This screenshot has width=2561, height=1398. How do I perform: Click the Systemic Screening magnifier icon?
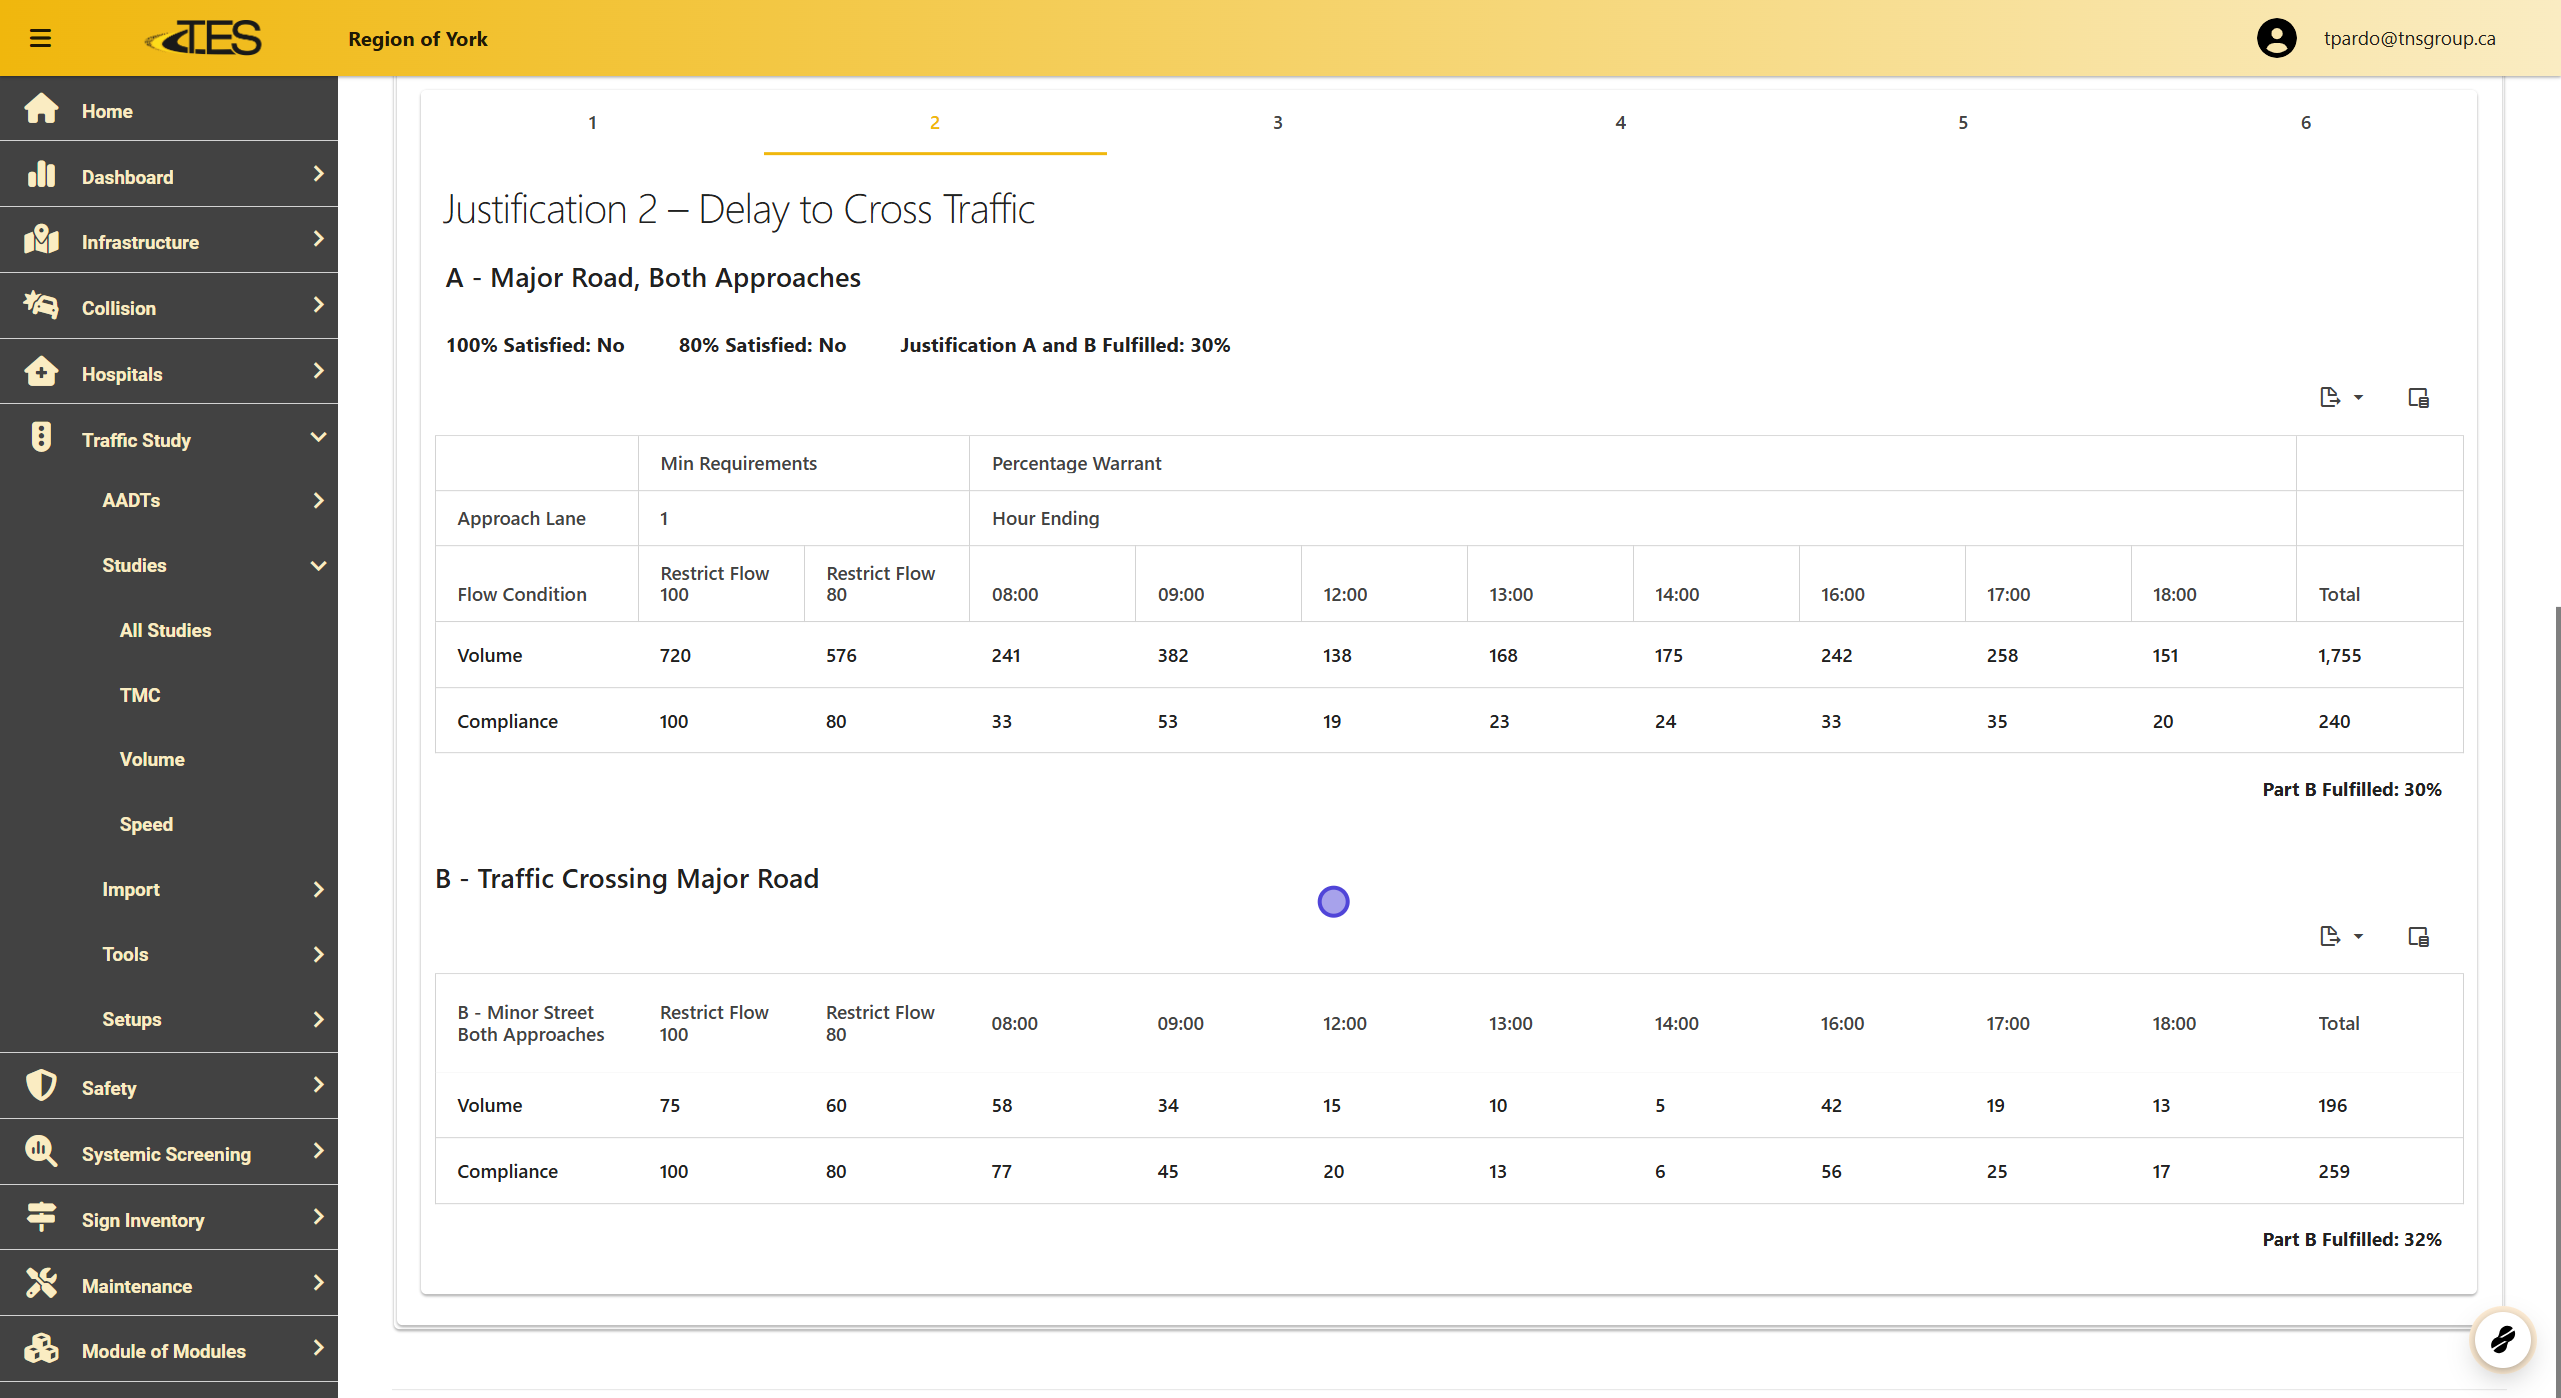tap(41, 1152)
